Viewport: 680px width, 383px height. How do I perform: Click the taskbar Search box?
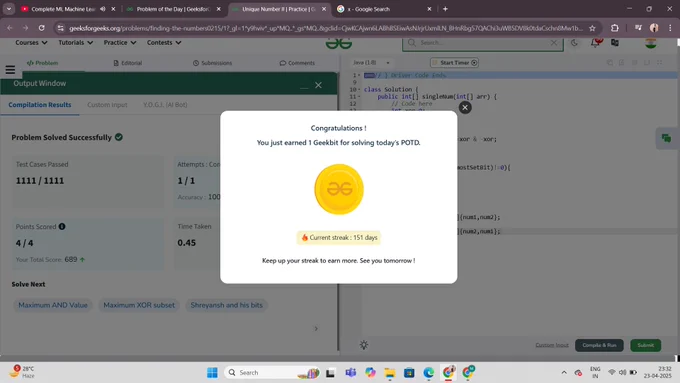(x=273, y=373)
